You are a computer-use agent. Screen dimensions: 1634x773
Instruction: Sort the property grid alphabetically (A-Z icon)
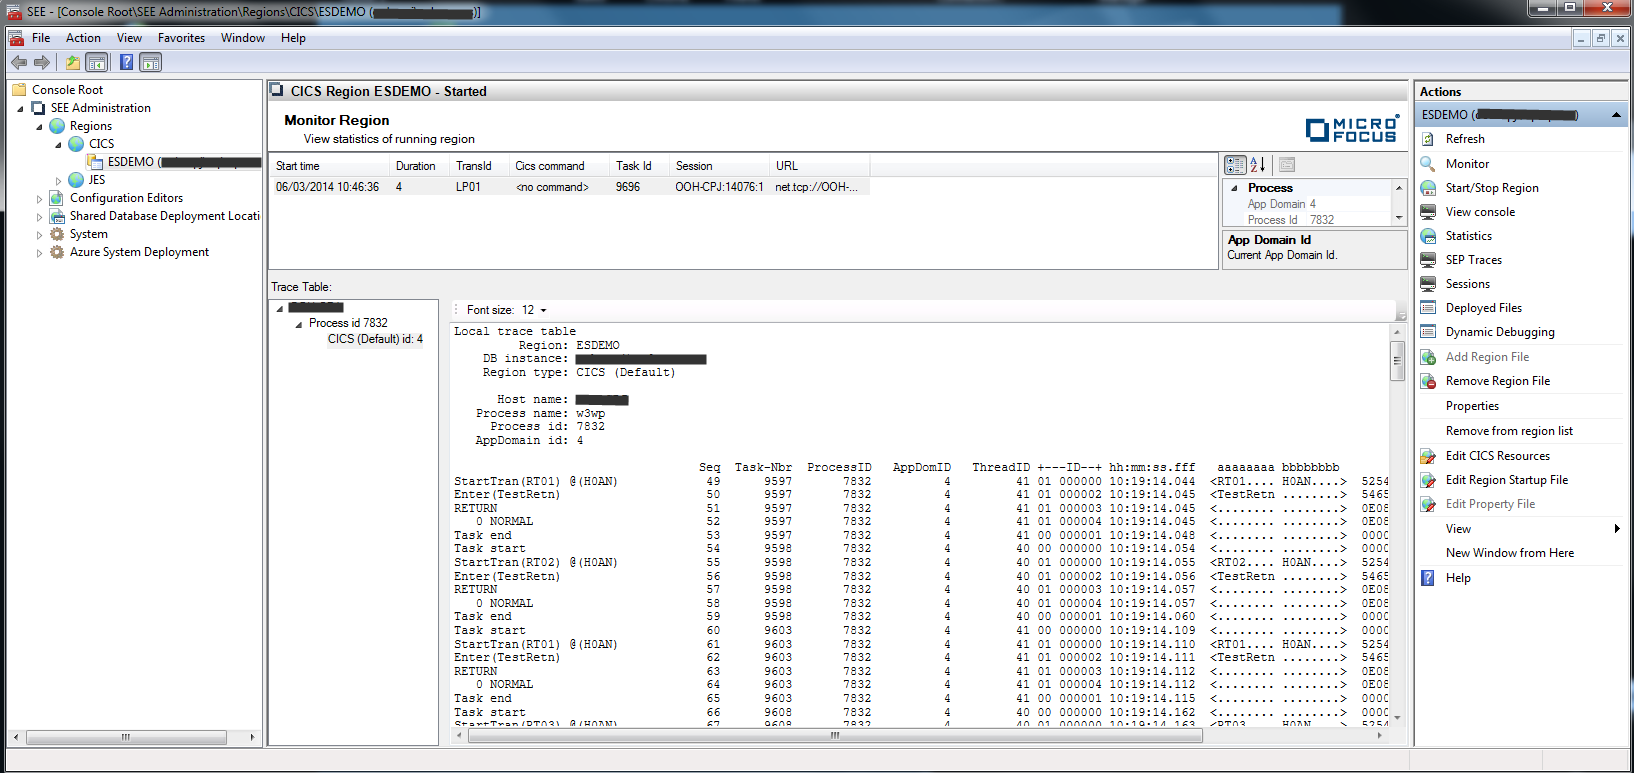[1257, 165]
